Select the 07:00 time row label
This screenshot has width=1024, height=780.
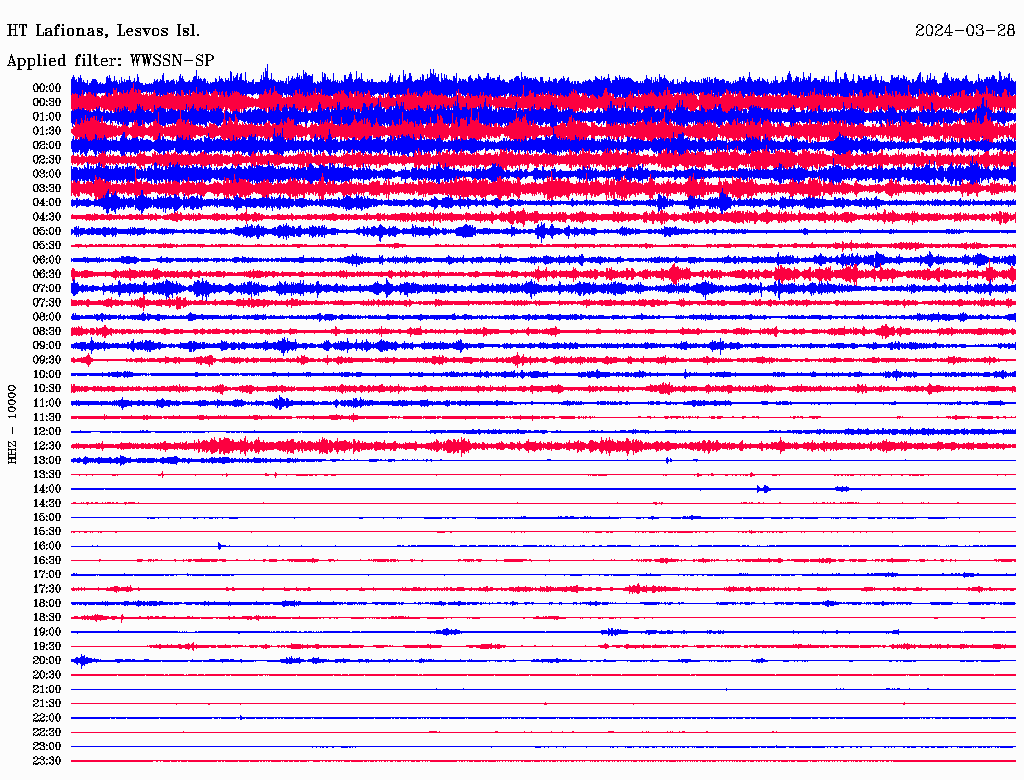click(47, 289)
